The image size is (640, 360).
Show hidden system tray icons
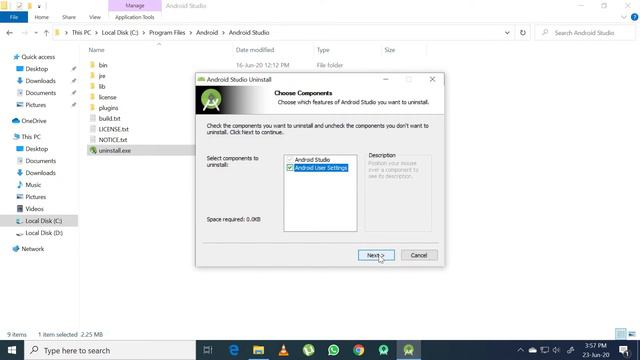520,350
